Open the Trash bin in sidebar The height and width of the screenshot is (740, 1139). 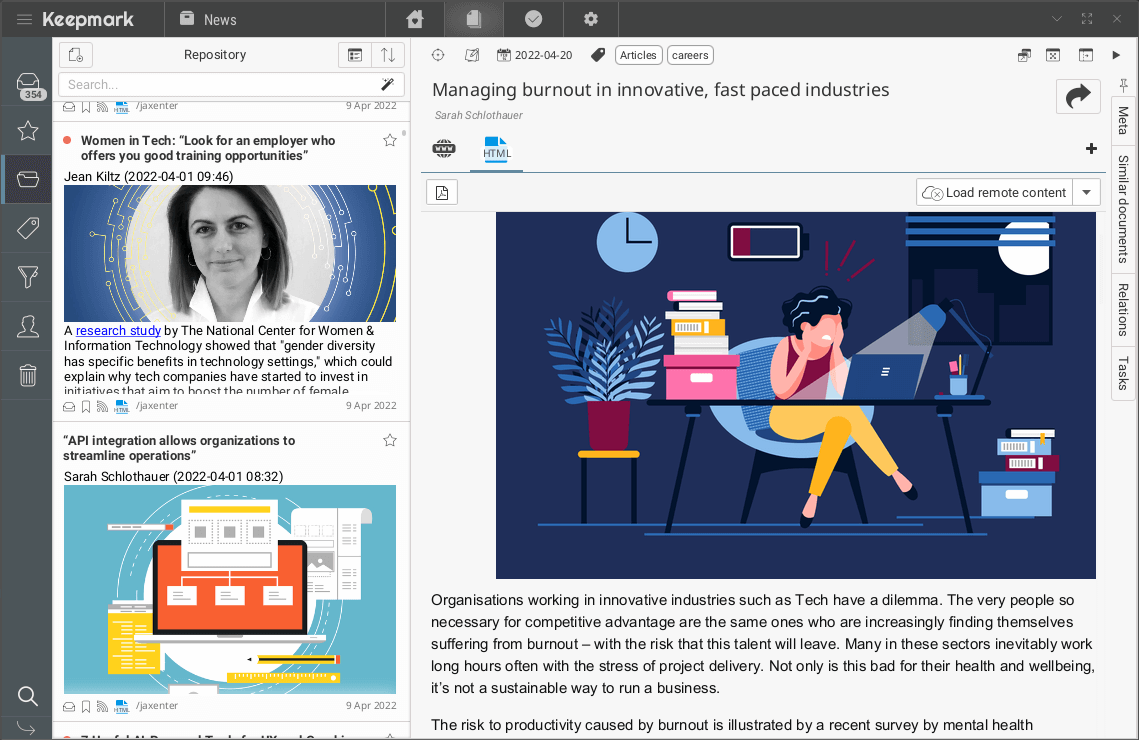[x=28, y=375]
